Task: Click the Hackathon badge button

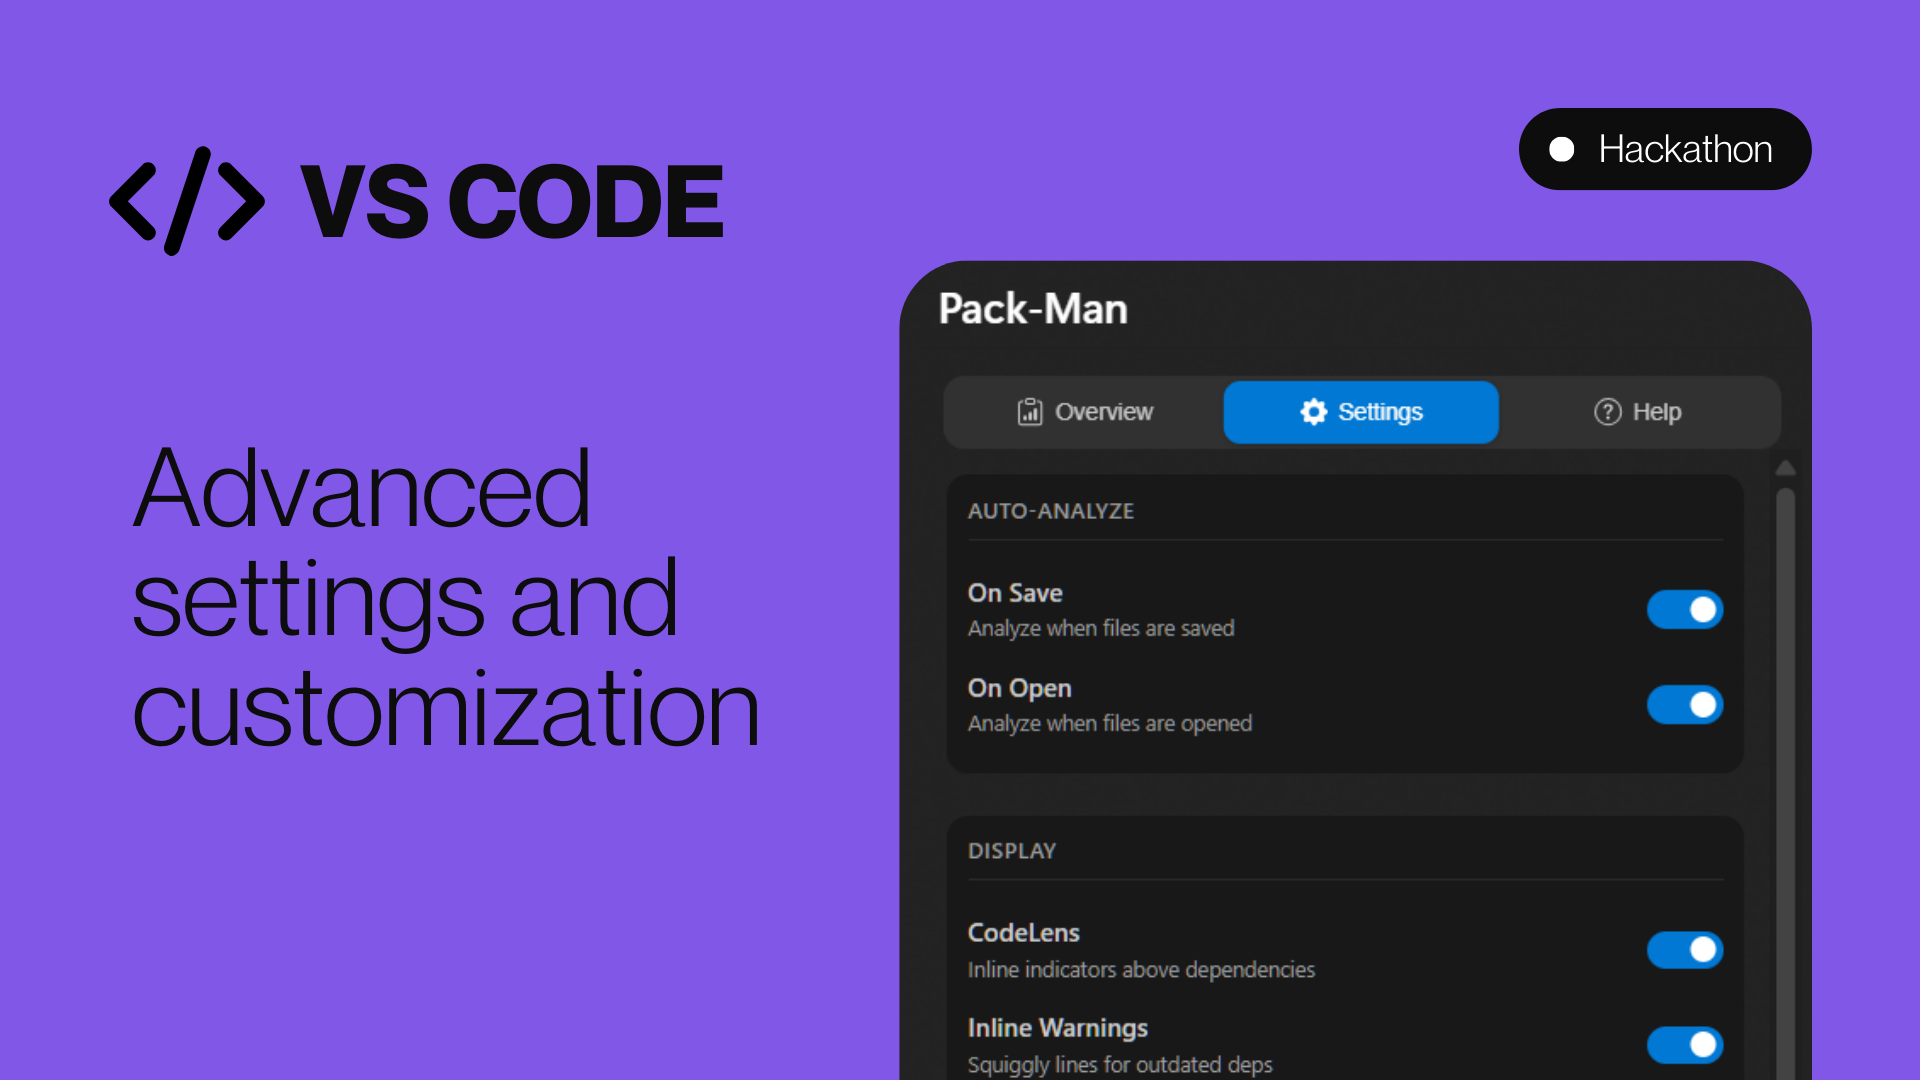Action: coord(1664,150)
